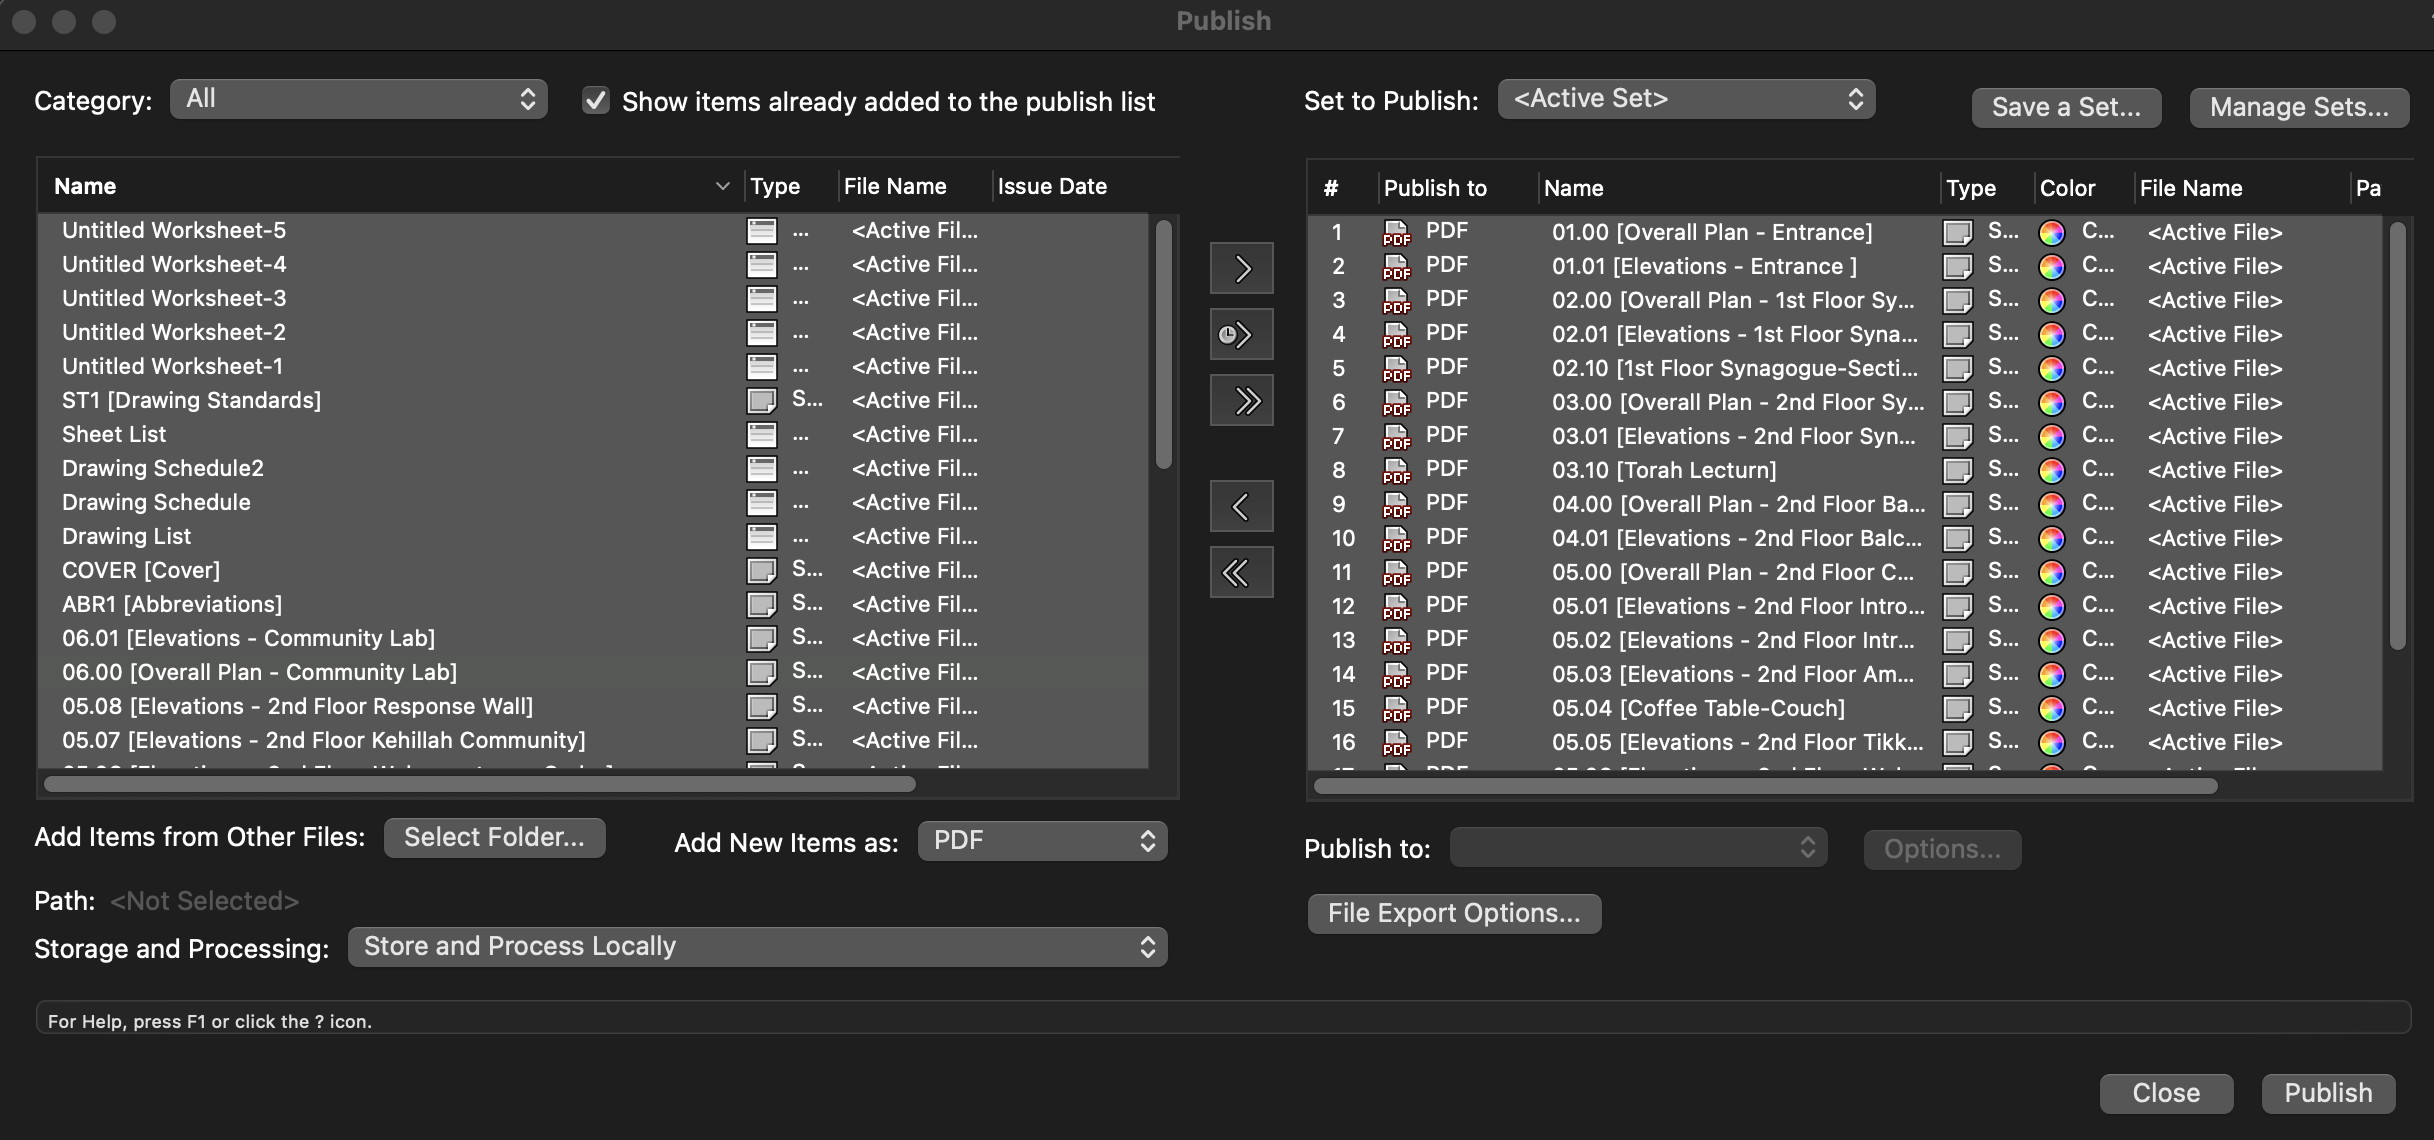Image resolution: width=2434 pixels, height=1140 pixels.
Task: Open the Add New Items as PDF dropdown
Action: pos(1041,841)
